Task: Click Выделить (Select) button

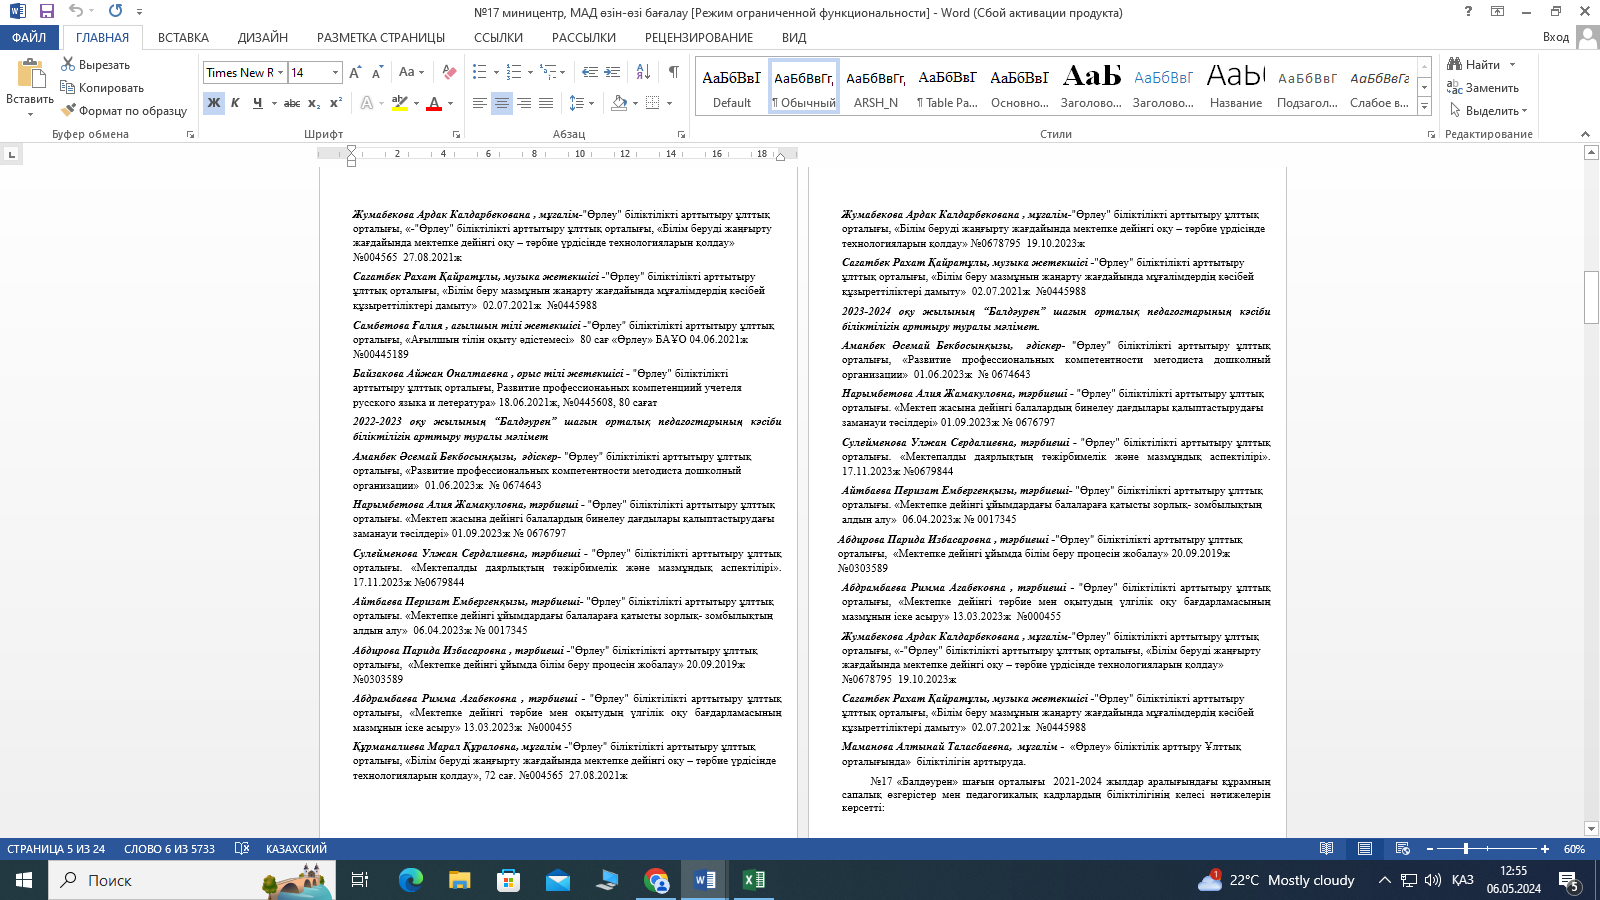Action: tap(1488, 110)
